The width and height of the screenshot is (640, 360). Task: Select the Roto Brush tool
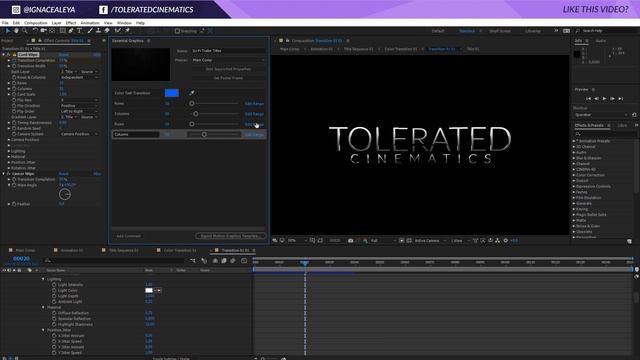click(x=118, y=31)
